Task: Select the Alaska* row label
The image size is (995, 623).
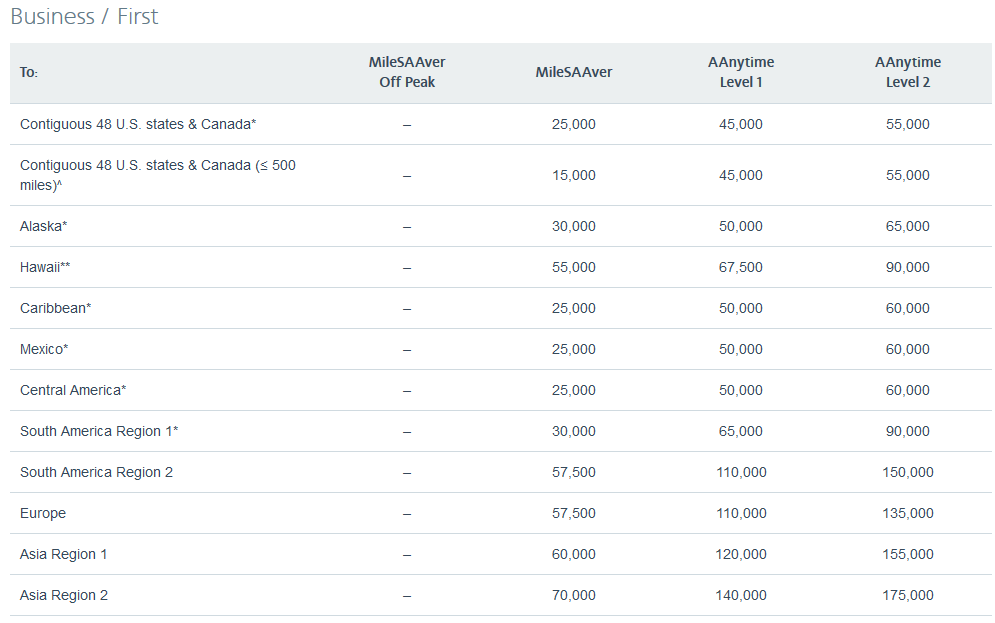Action: (x=43, y=226)
